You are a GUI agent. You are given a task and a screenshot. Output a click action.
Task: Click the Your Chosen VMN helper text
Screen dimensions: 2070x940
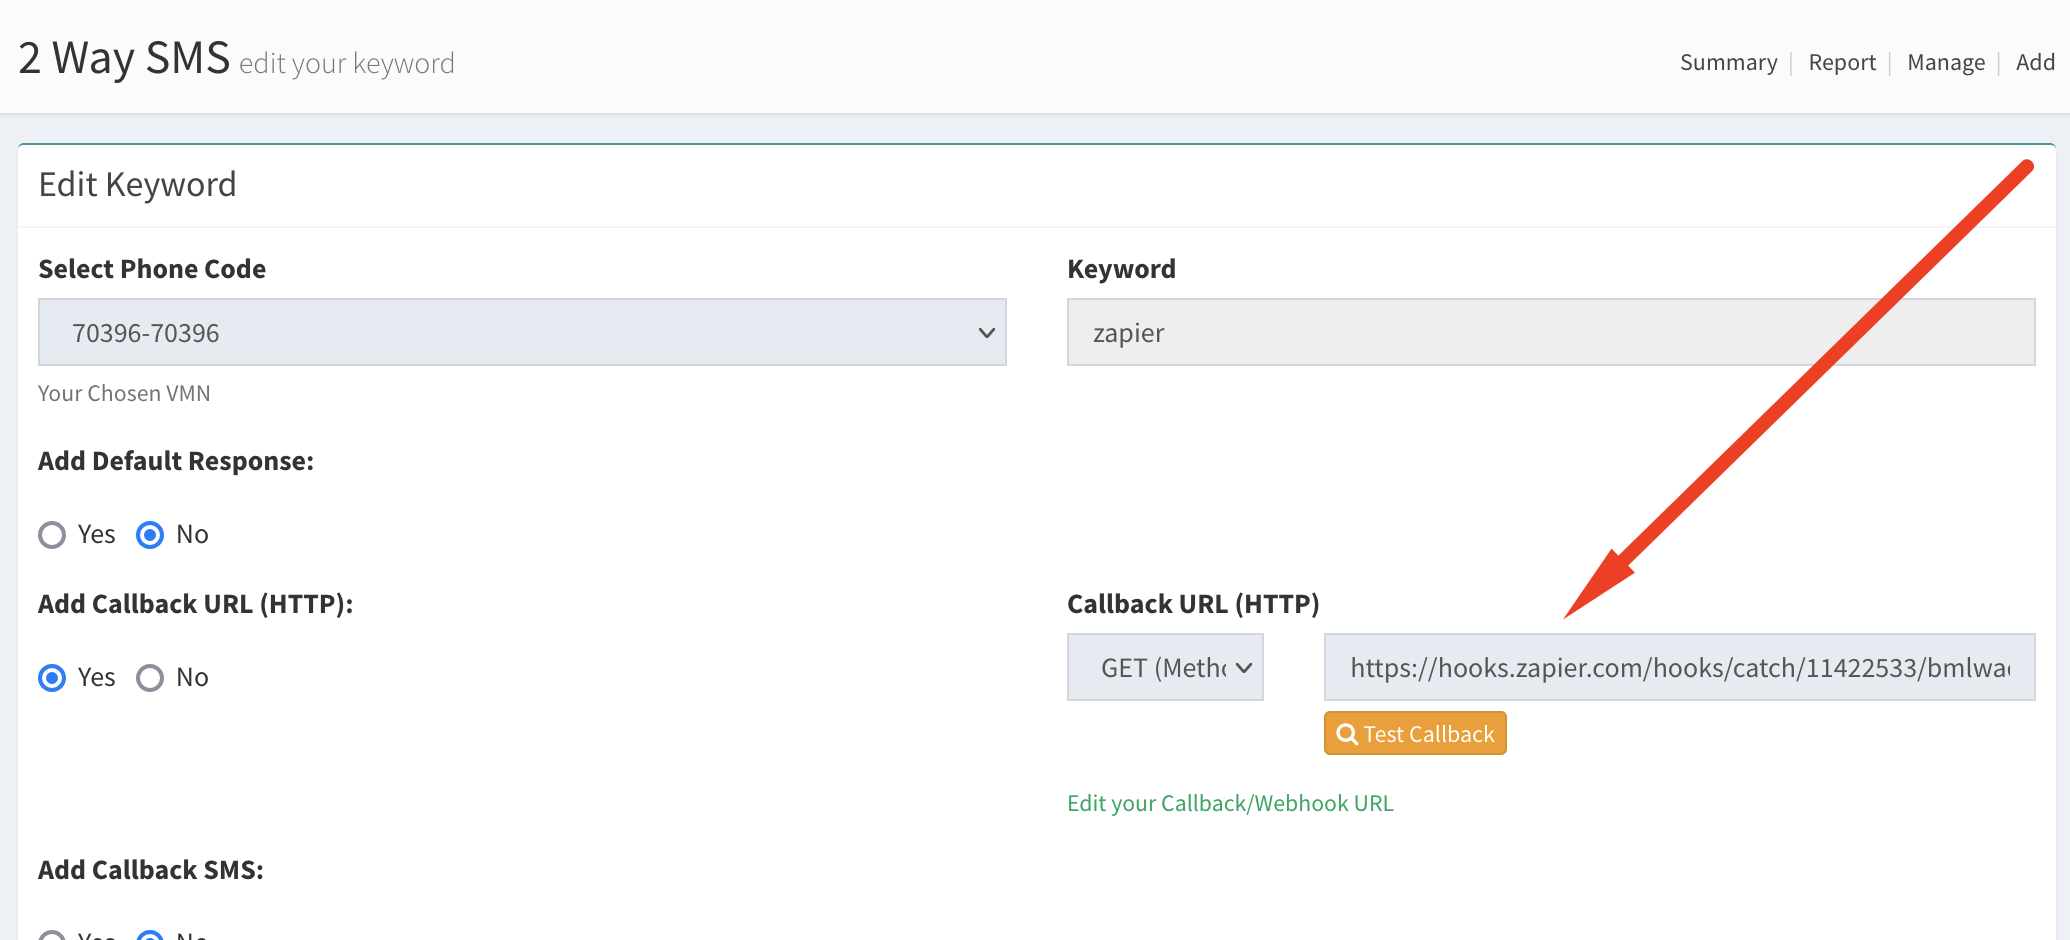(124, 393)
